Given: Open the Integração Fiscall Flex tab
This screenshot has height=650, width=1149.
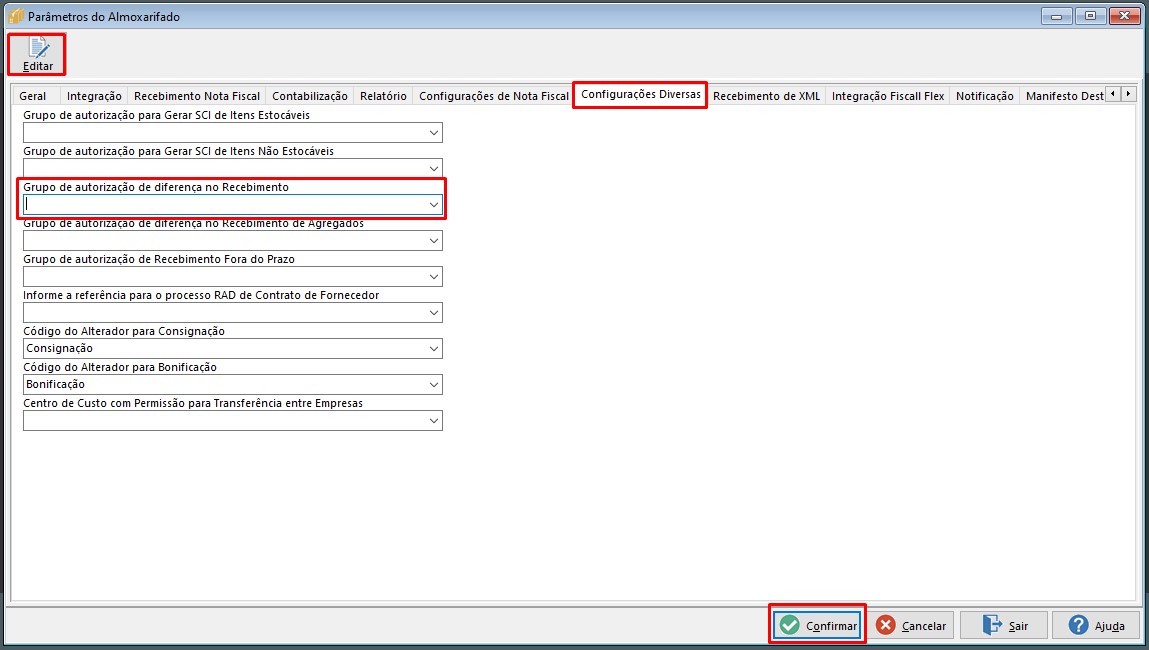Looking at the screenshot, I should point(887,96).
